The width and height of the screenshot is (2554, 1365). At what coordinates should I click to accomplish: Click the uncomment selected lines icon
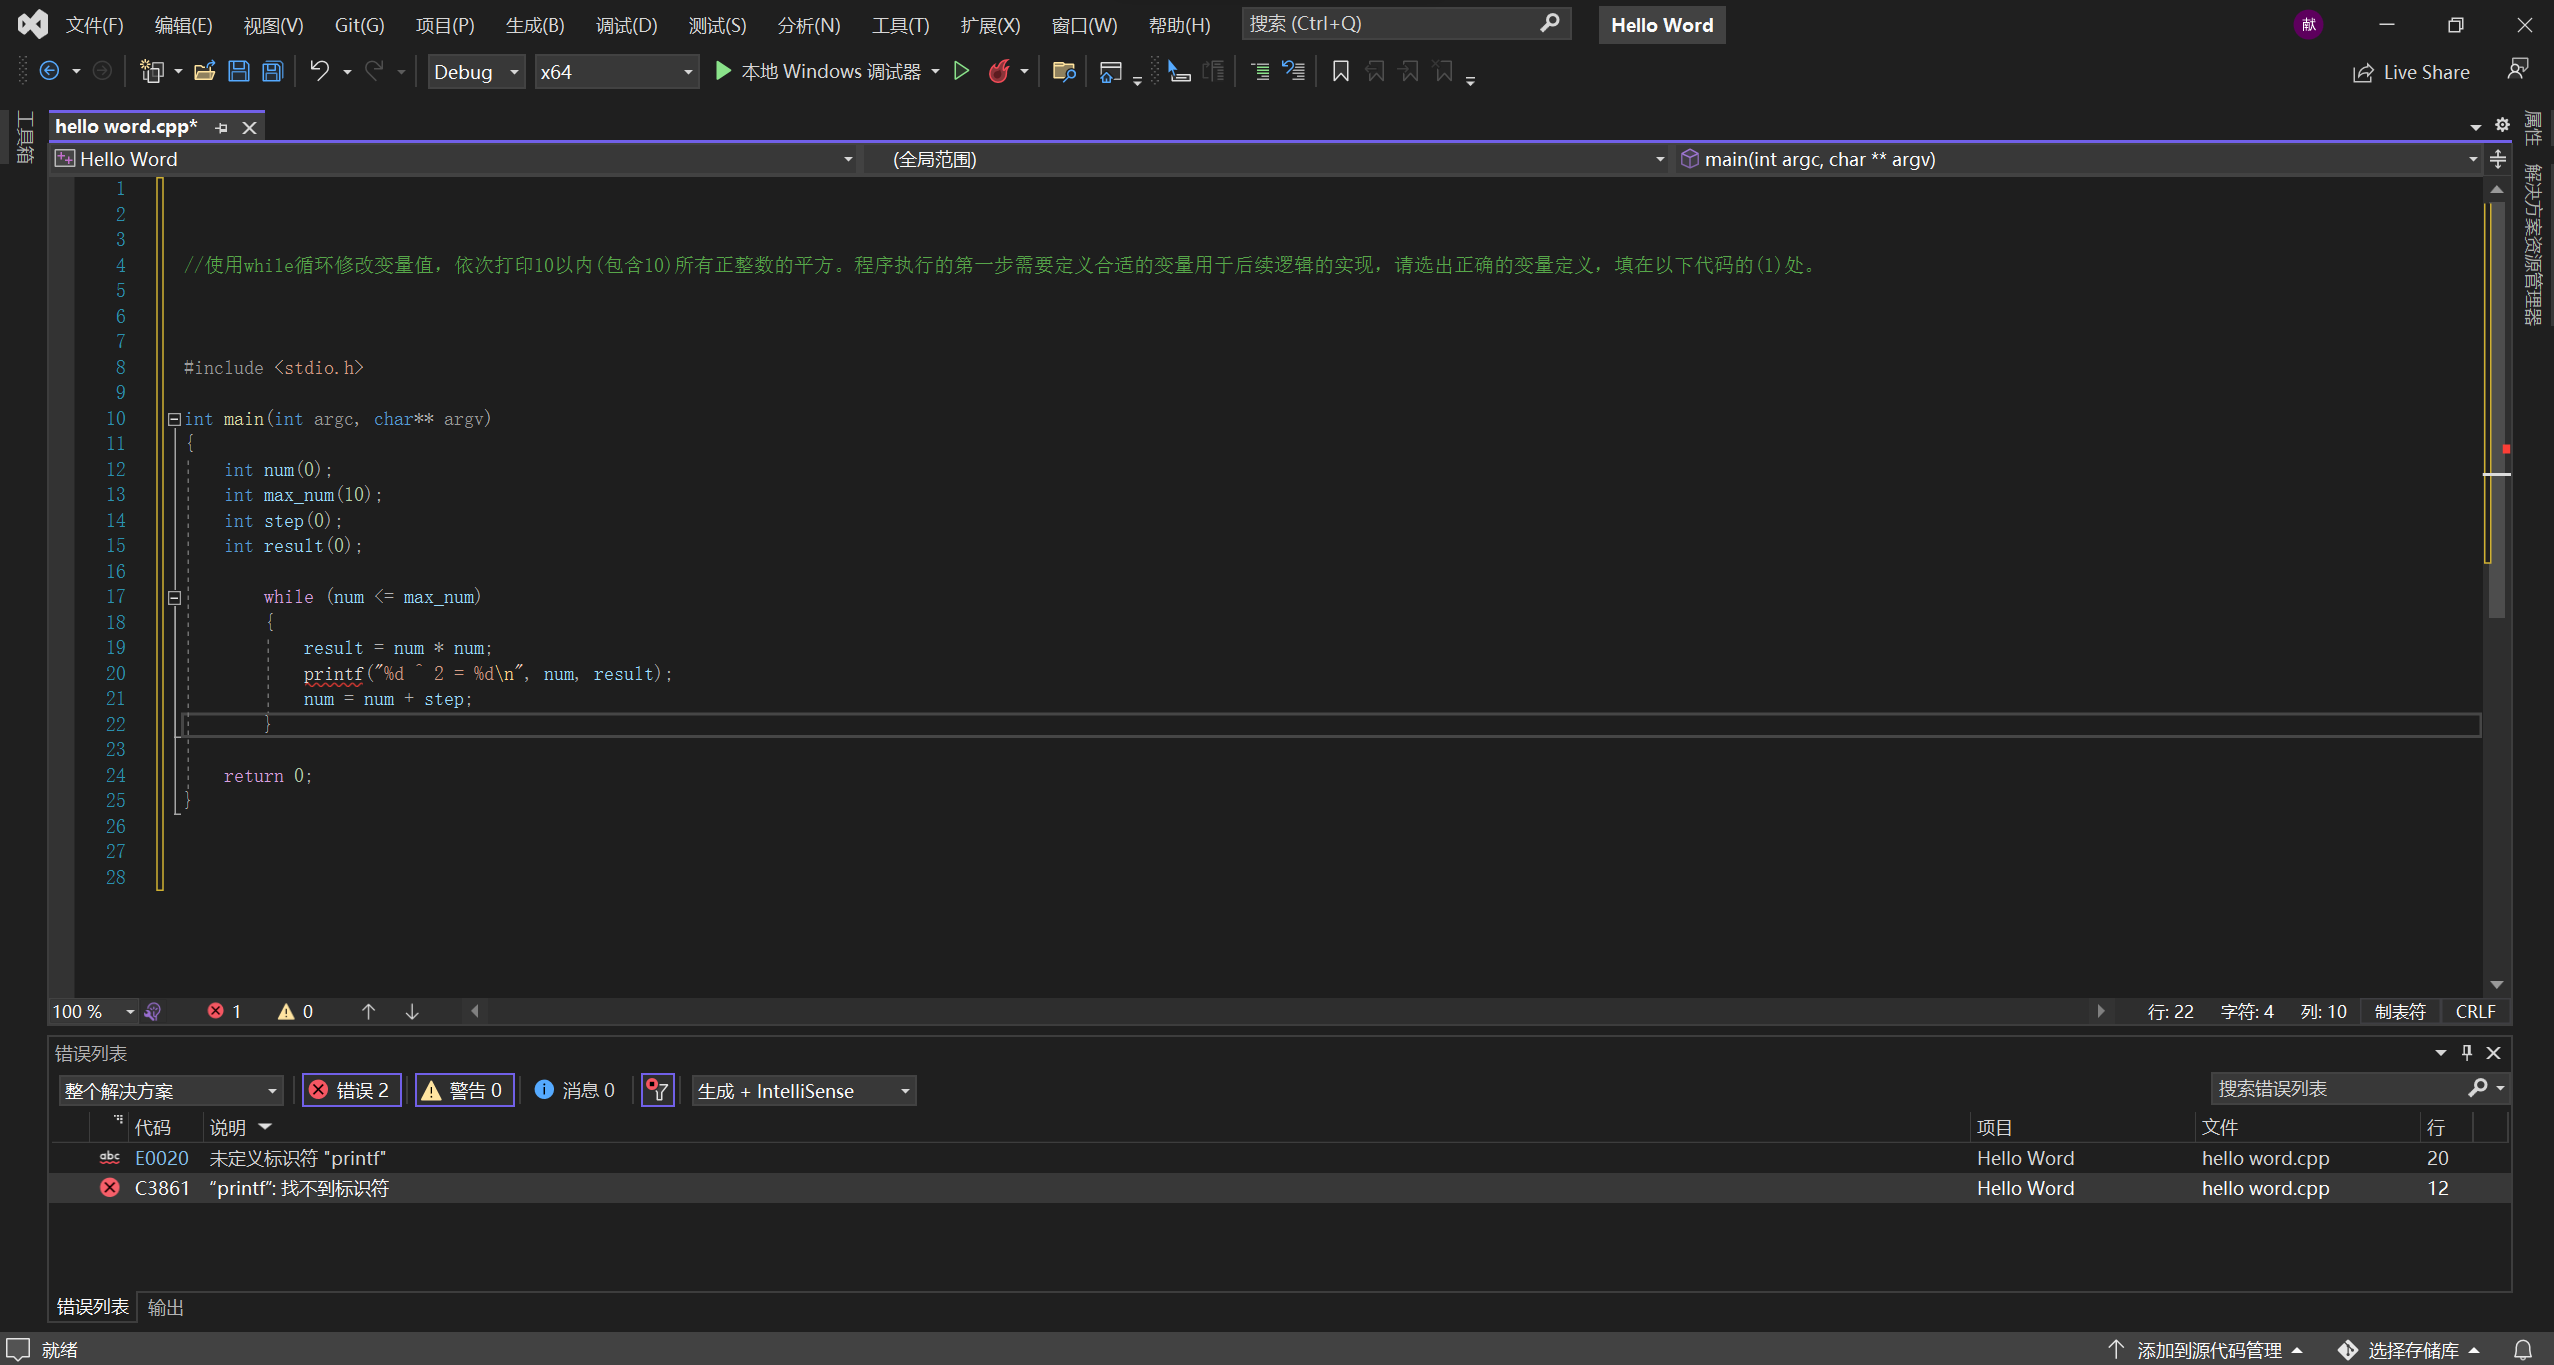coord(1294,71)
